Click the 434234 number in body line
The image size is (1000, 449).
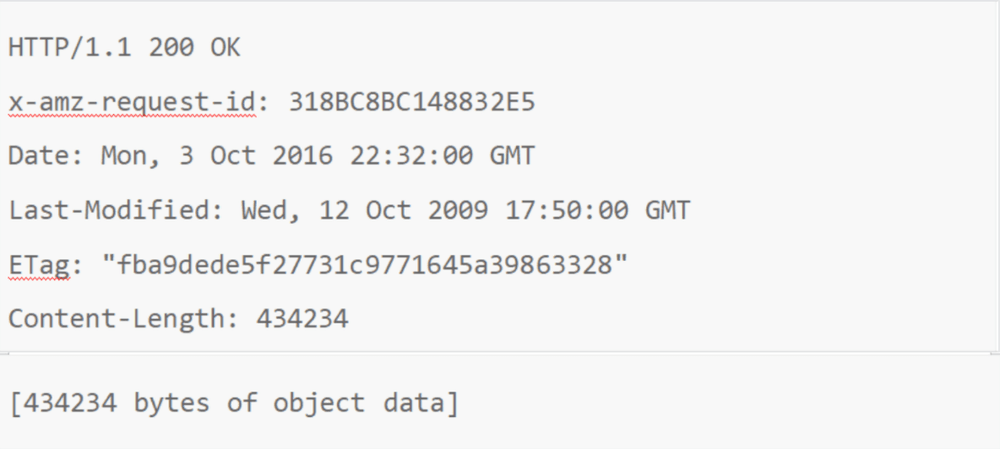[x=70, y=403]
